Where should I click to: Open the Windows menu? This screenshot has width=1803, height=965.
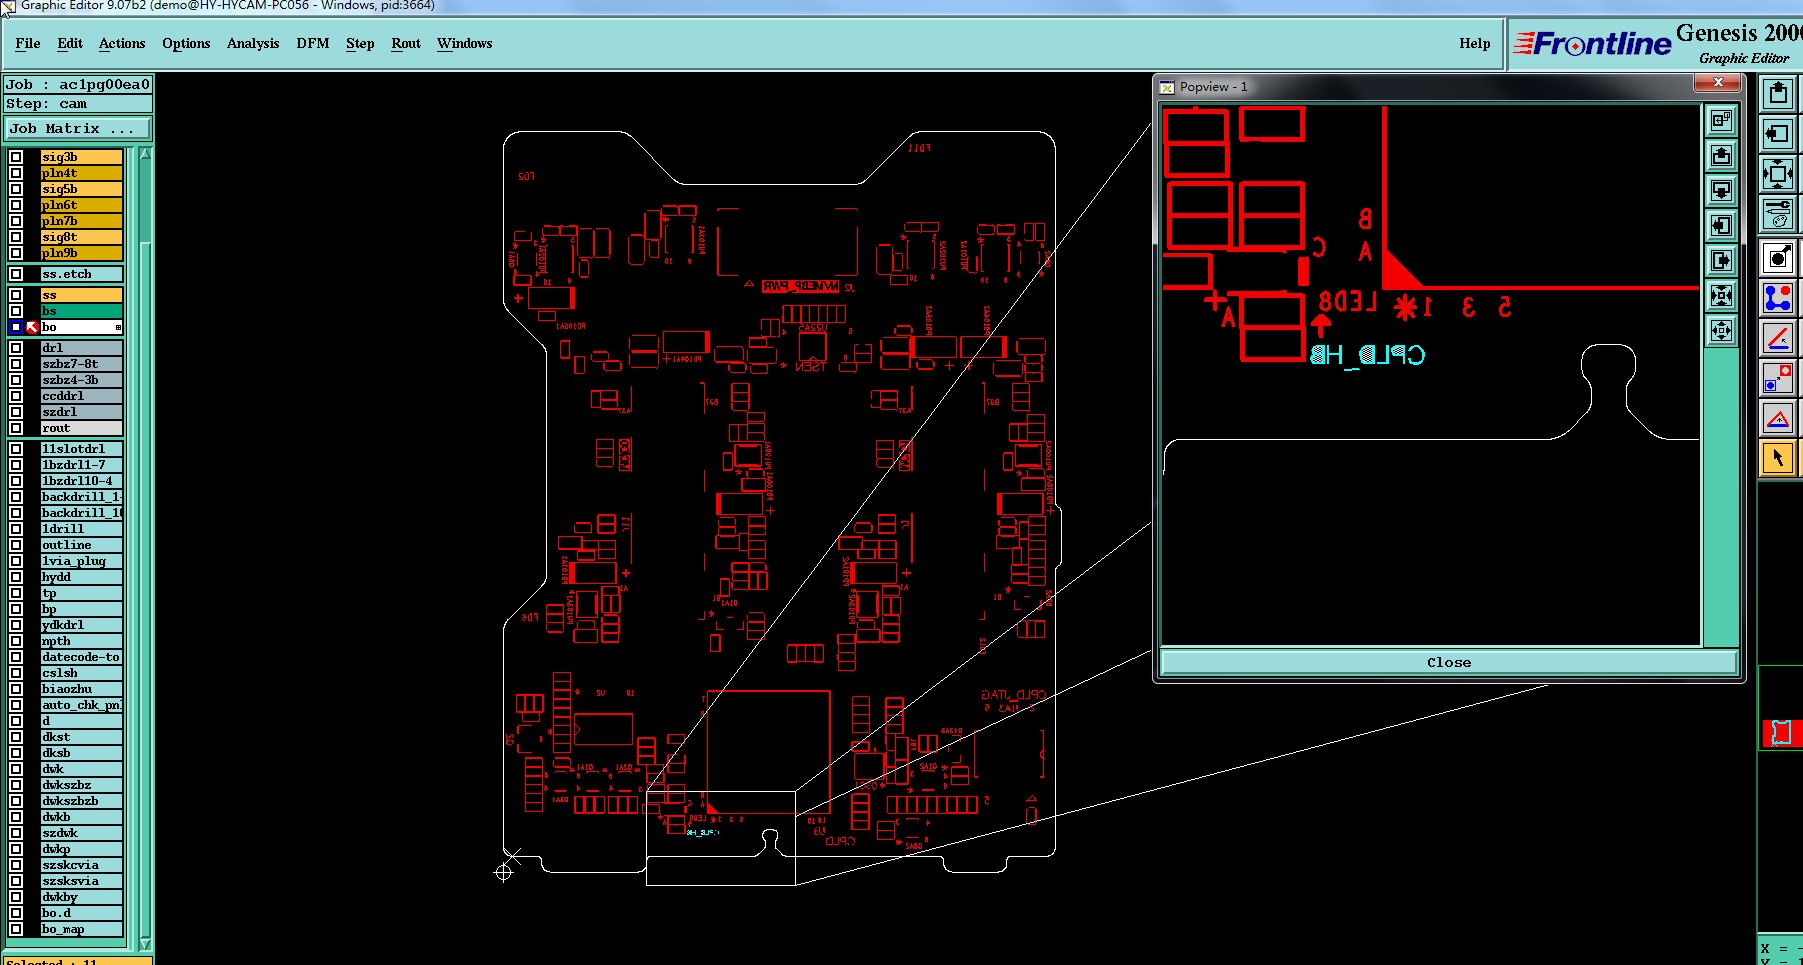point(465,43)
